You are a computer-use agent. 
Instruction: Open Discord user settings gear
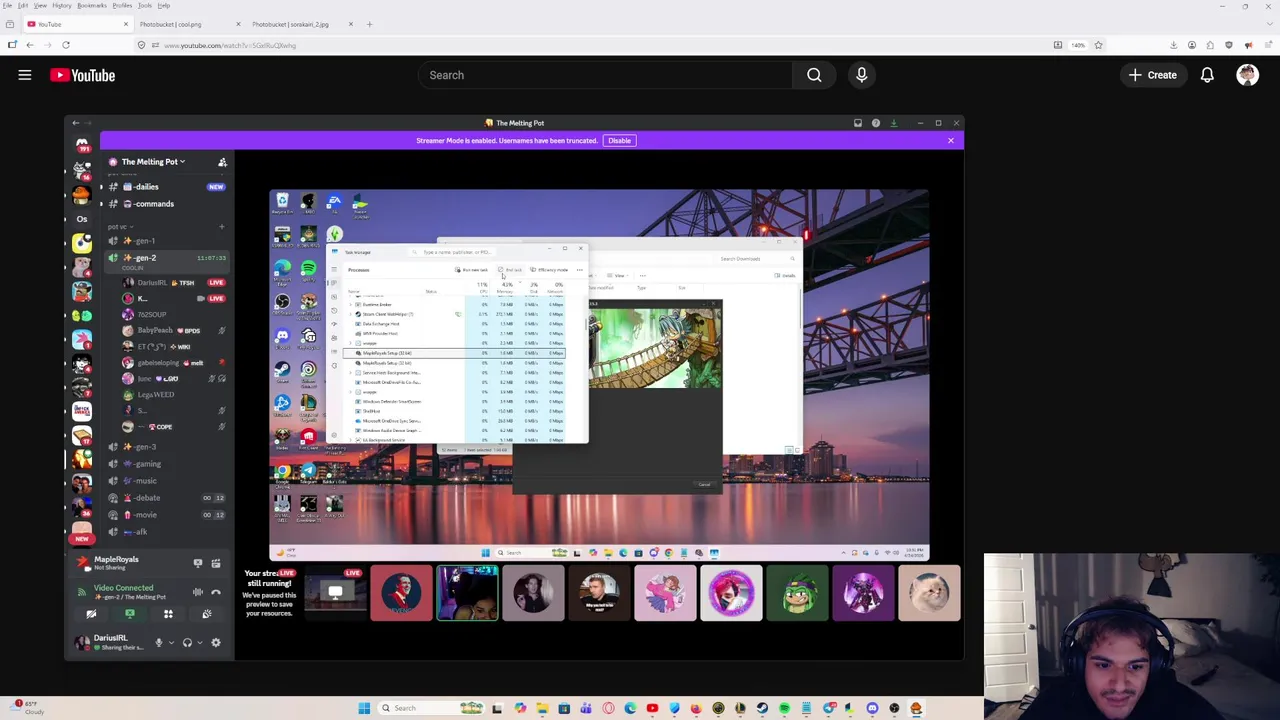215,643
